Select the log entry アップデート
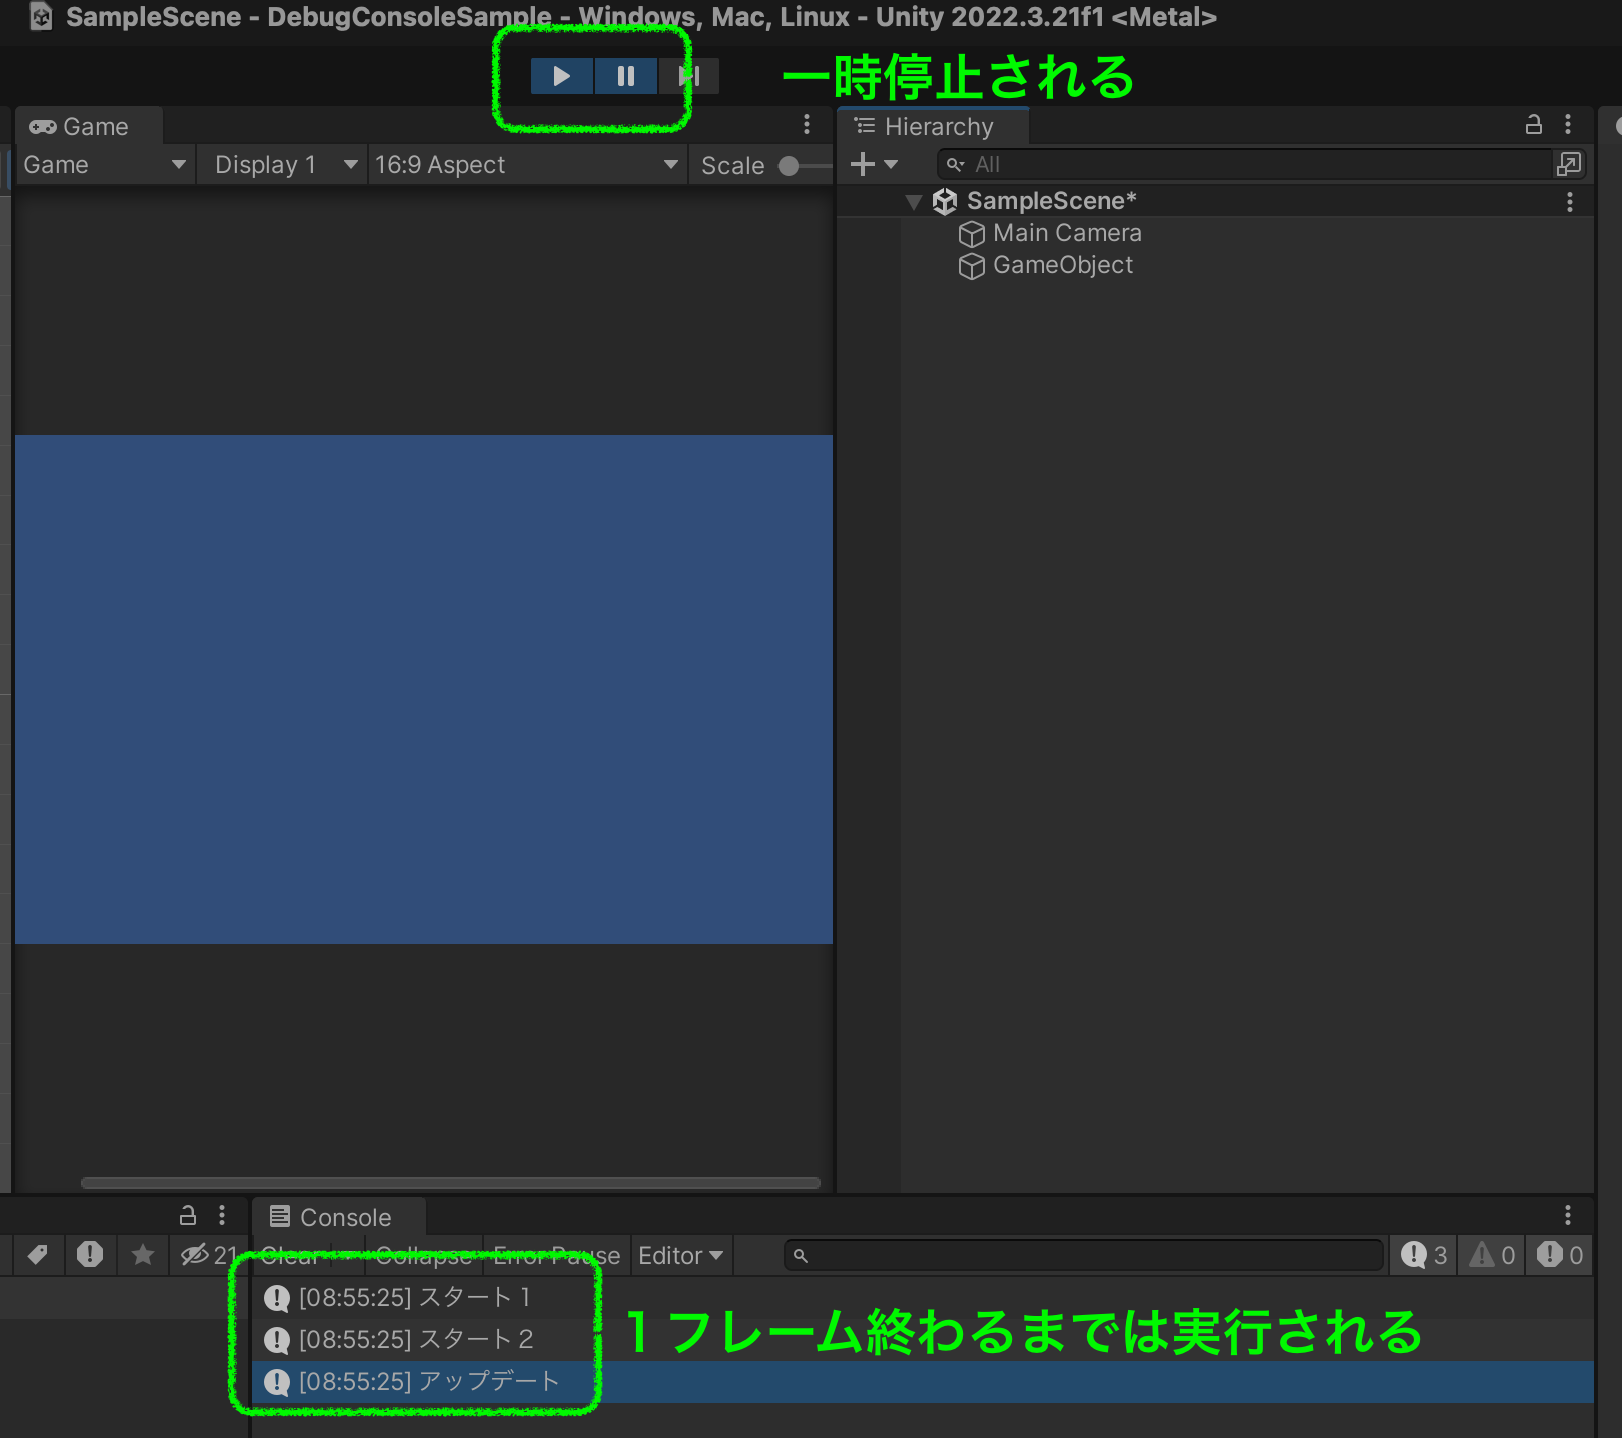Screen dimensions: 1622x1438 (923, 1382)
